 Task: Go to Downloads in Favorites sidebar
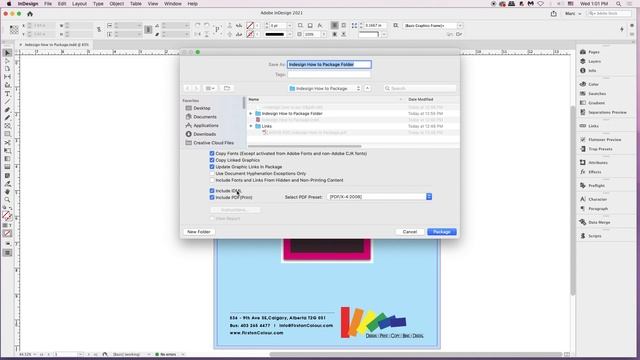(x=200, y=134)
